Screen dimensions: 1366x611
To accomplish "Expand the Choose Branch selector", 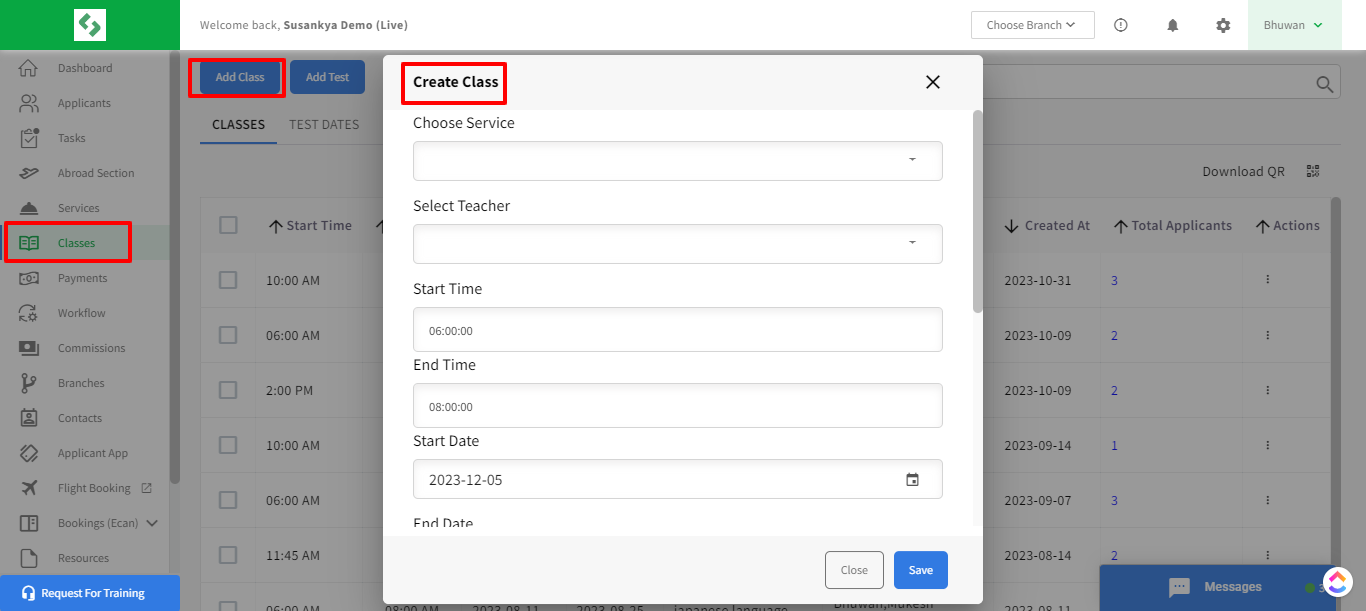I will coord(1032,24).
